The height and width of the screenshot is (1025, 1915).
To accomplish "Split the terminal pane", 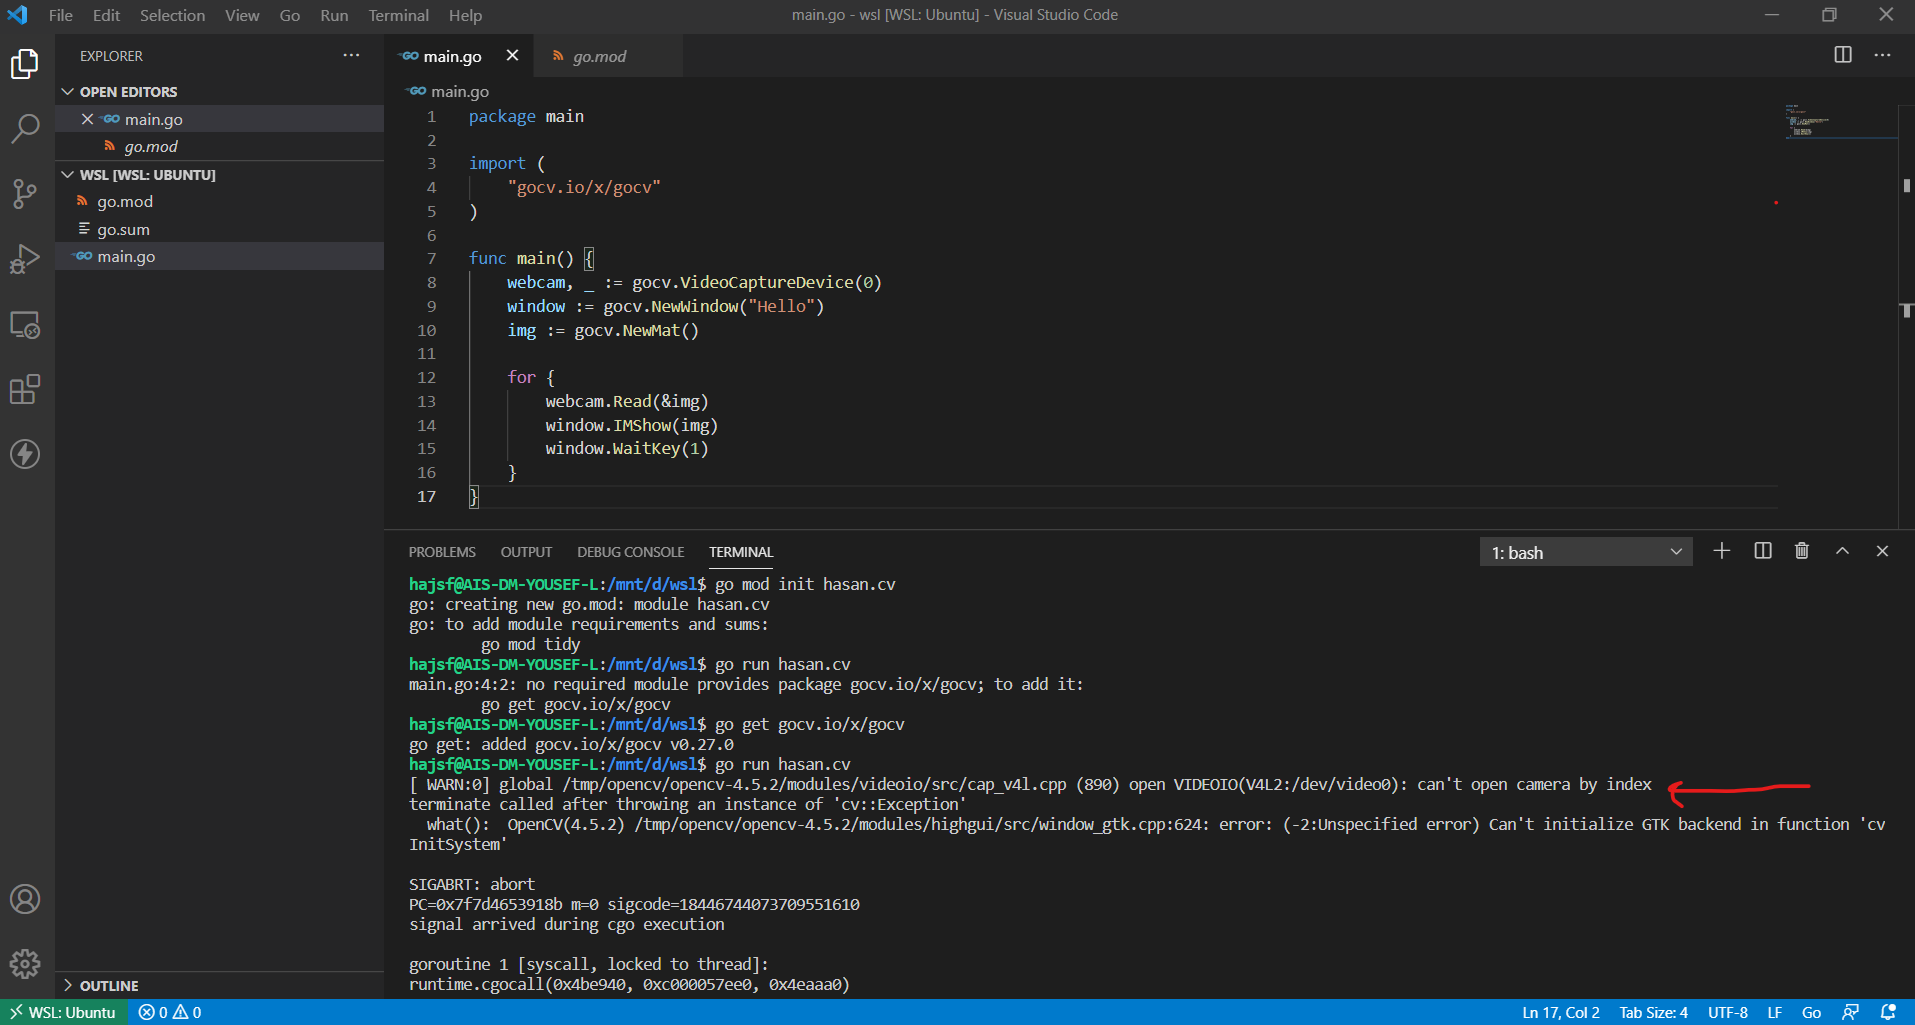I will [x=1761, y=550].
